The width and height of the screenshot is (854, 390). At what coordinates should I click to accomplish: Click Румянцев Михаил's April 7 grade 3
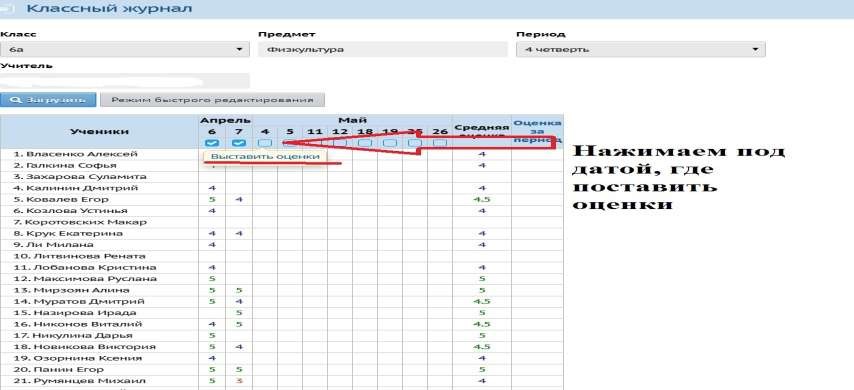click(239, 381)
